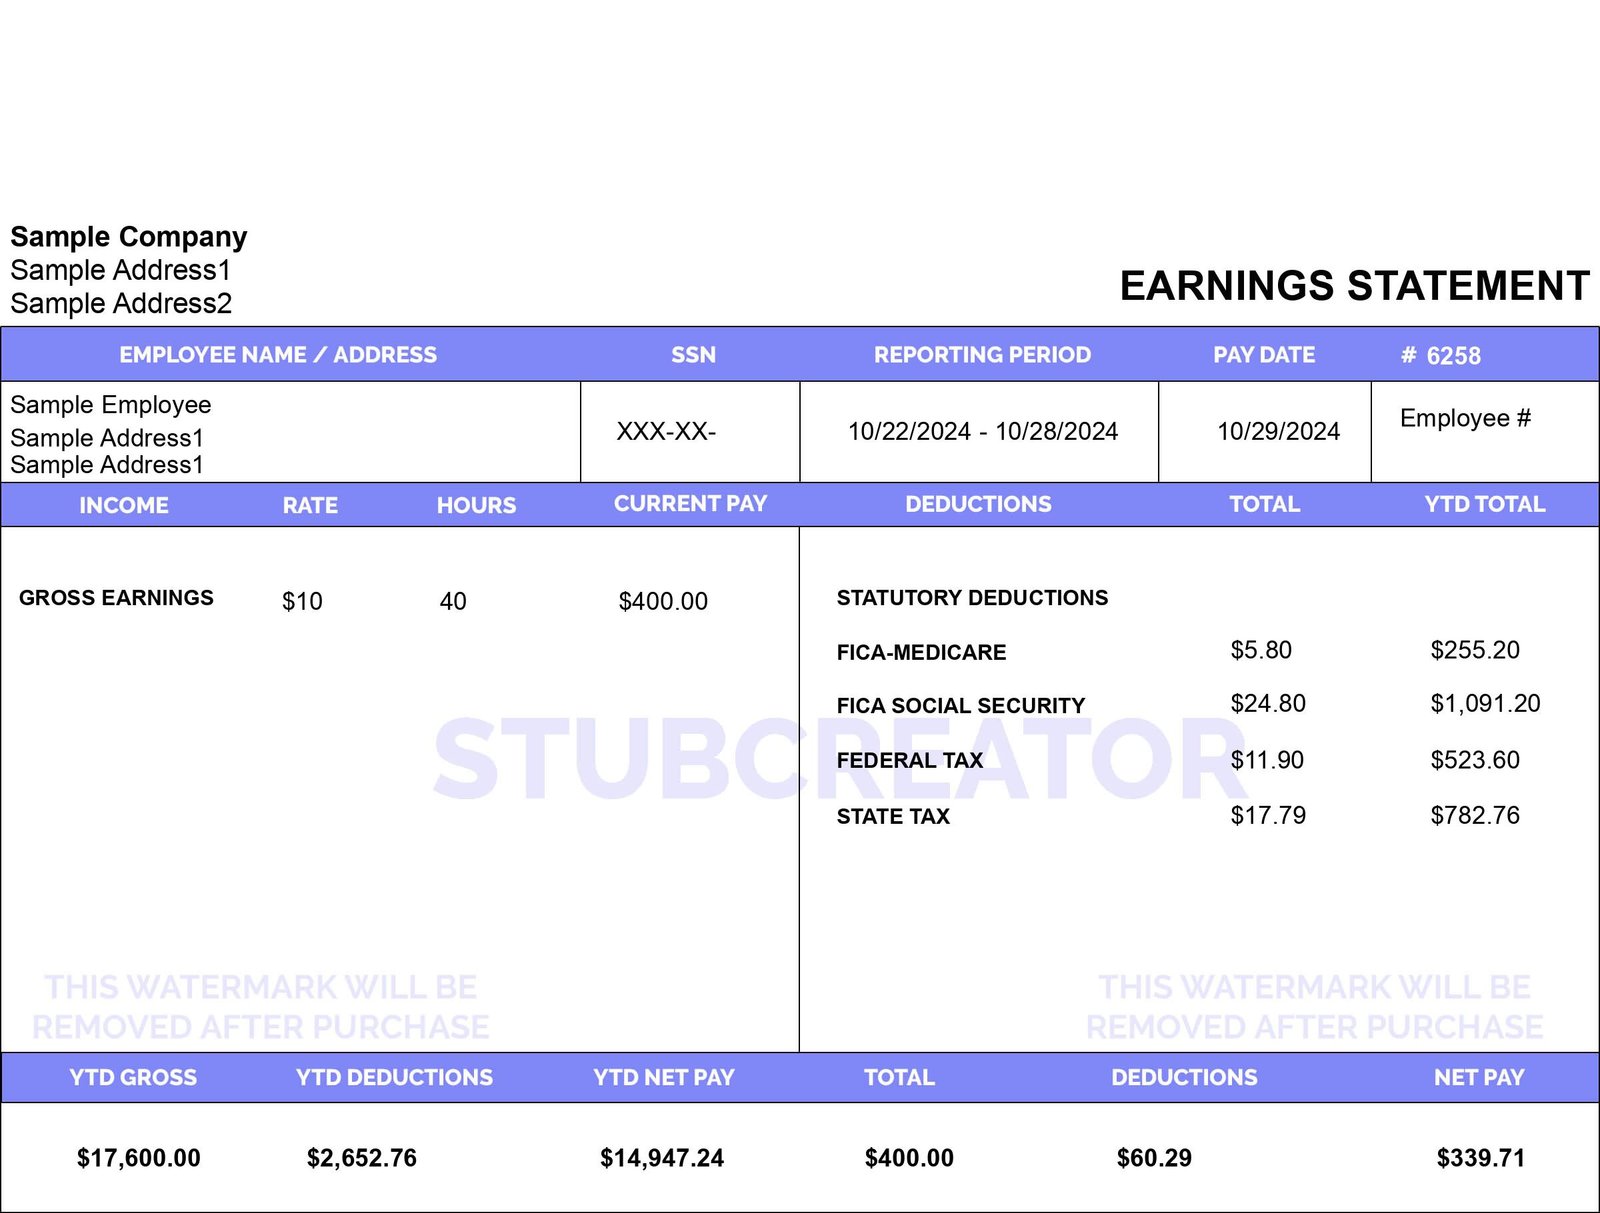Click the YTD NET PAY amount $14,947.24
Image resolution: width=1600 pixels, height=1213 pixels.
(661, 1158)
